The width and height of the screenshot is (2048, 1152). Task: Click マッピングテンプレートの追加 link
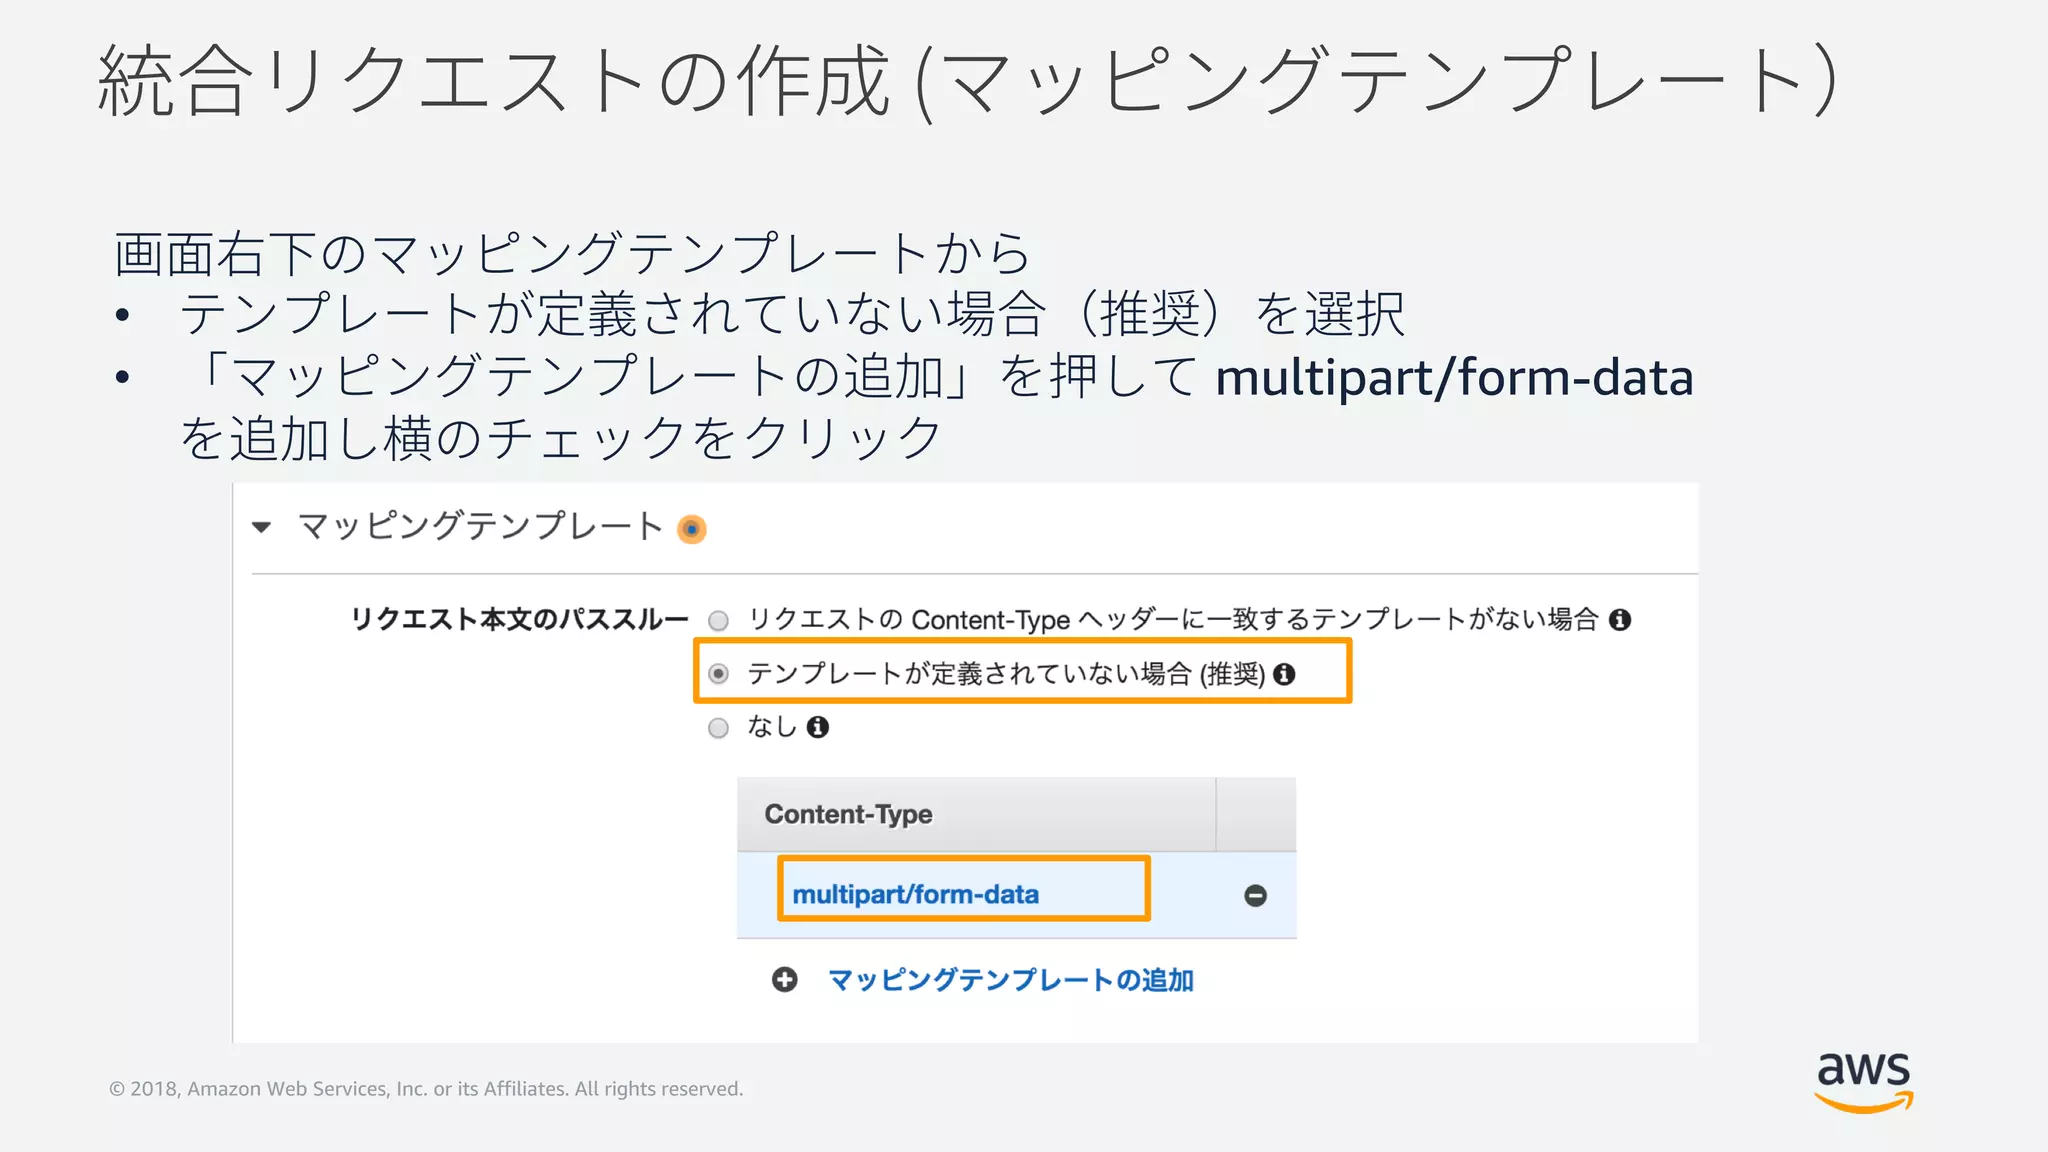[1011, 980]
